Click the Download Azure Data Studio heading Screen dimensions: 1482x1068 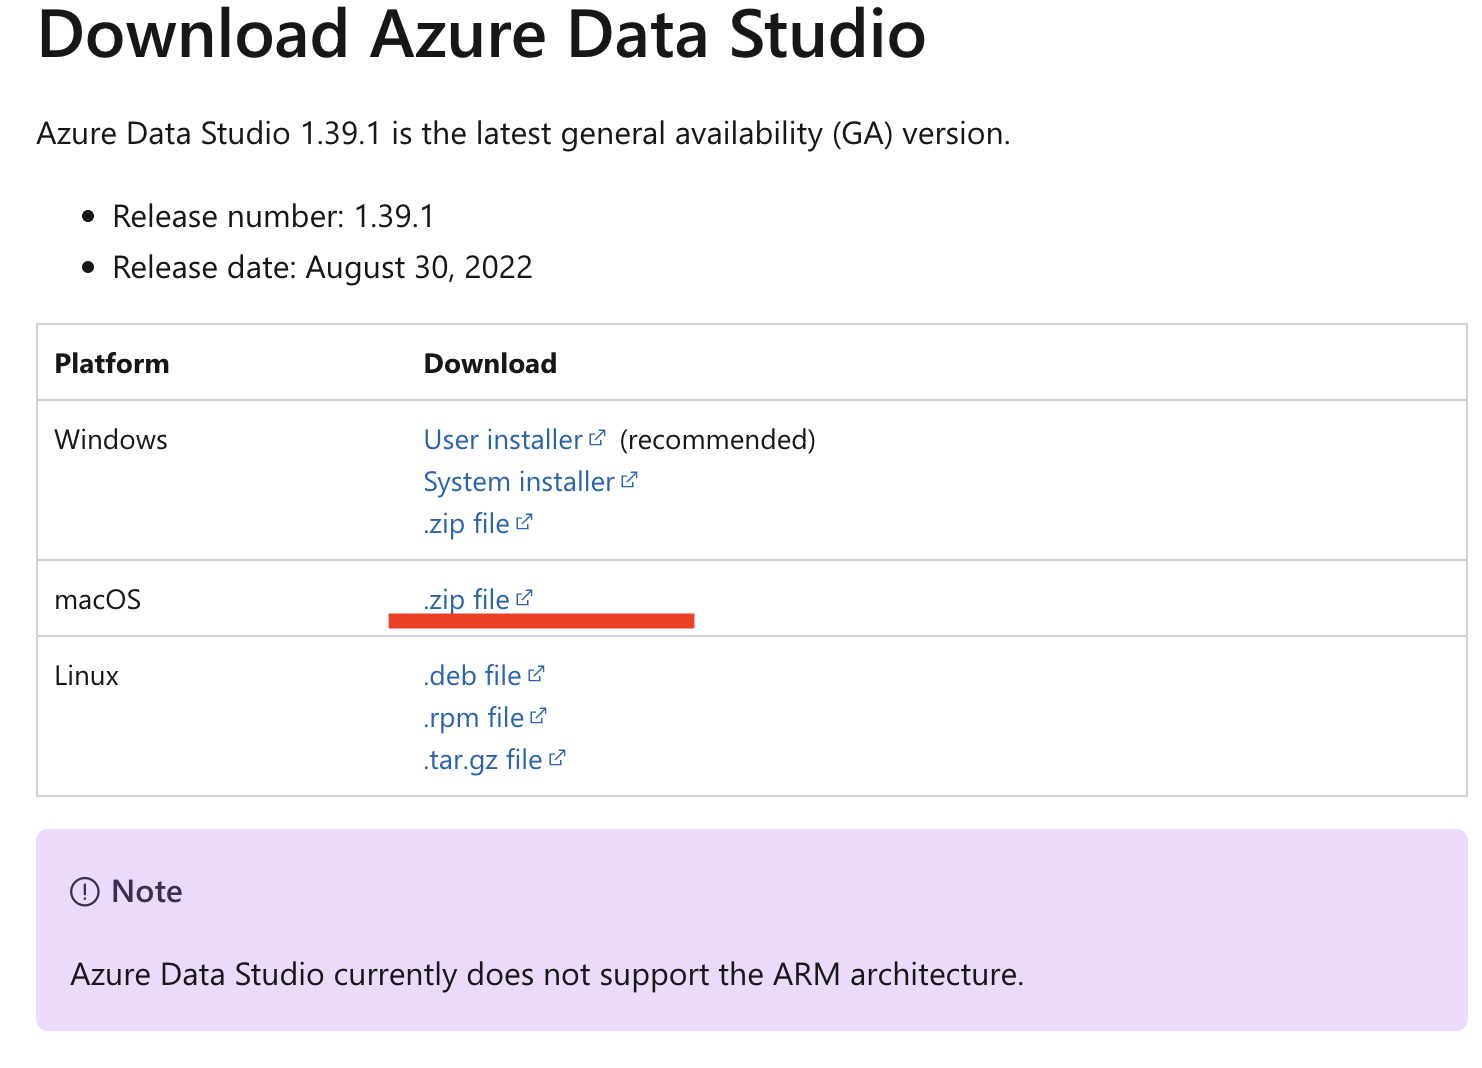pos(481,34)
